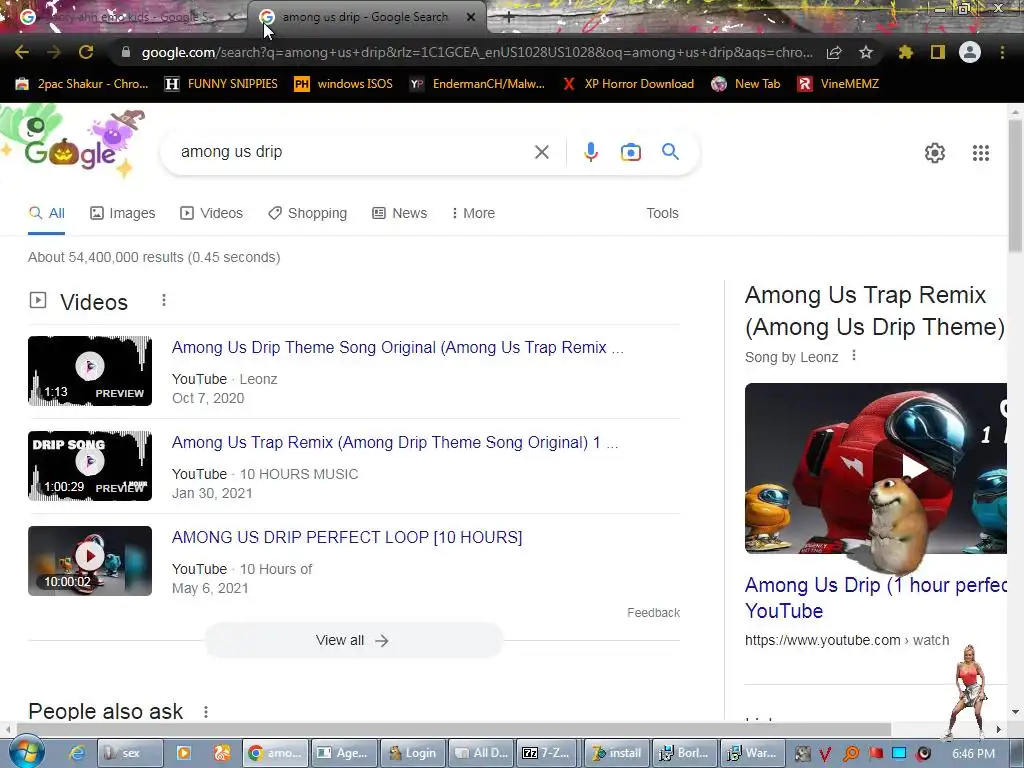Open Among Us Drip Theme Song Original link
1024x768 pixels.
click(397, 347)
